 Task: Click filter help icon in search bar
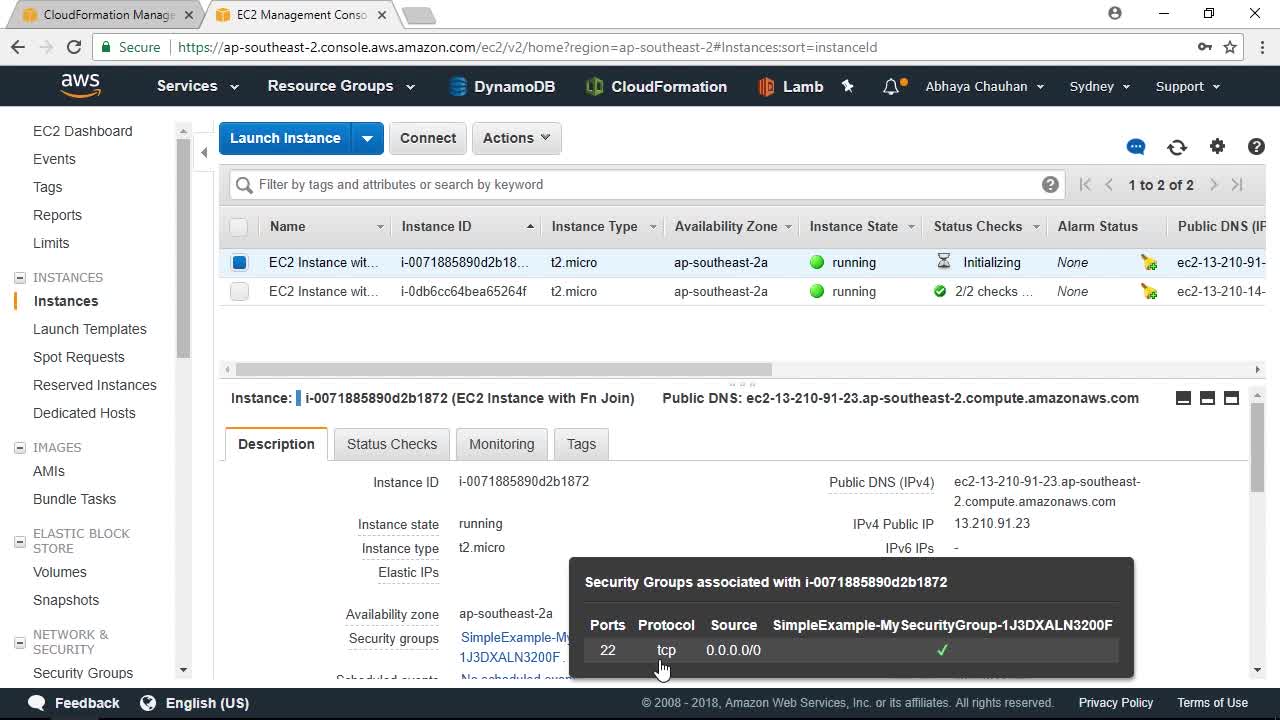coord(1050,184)
